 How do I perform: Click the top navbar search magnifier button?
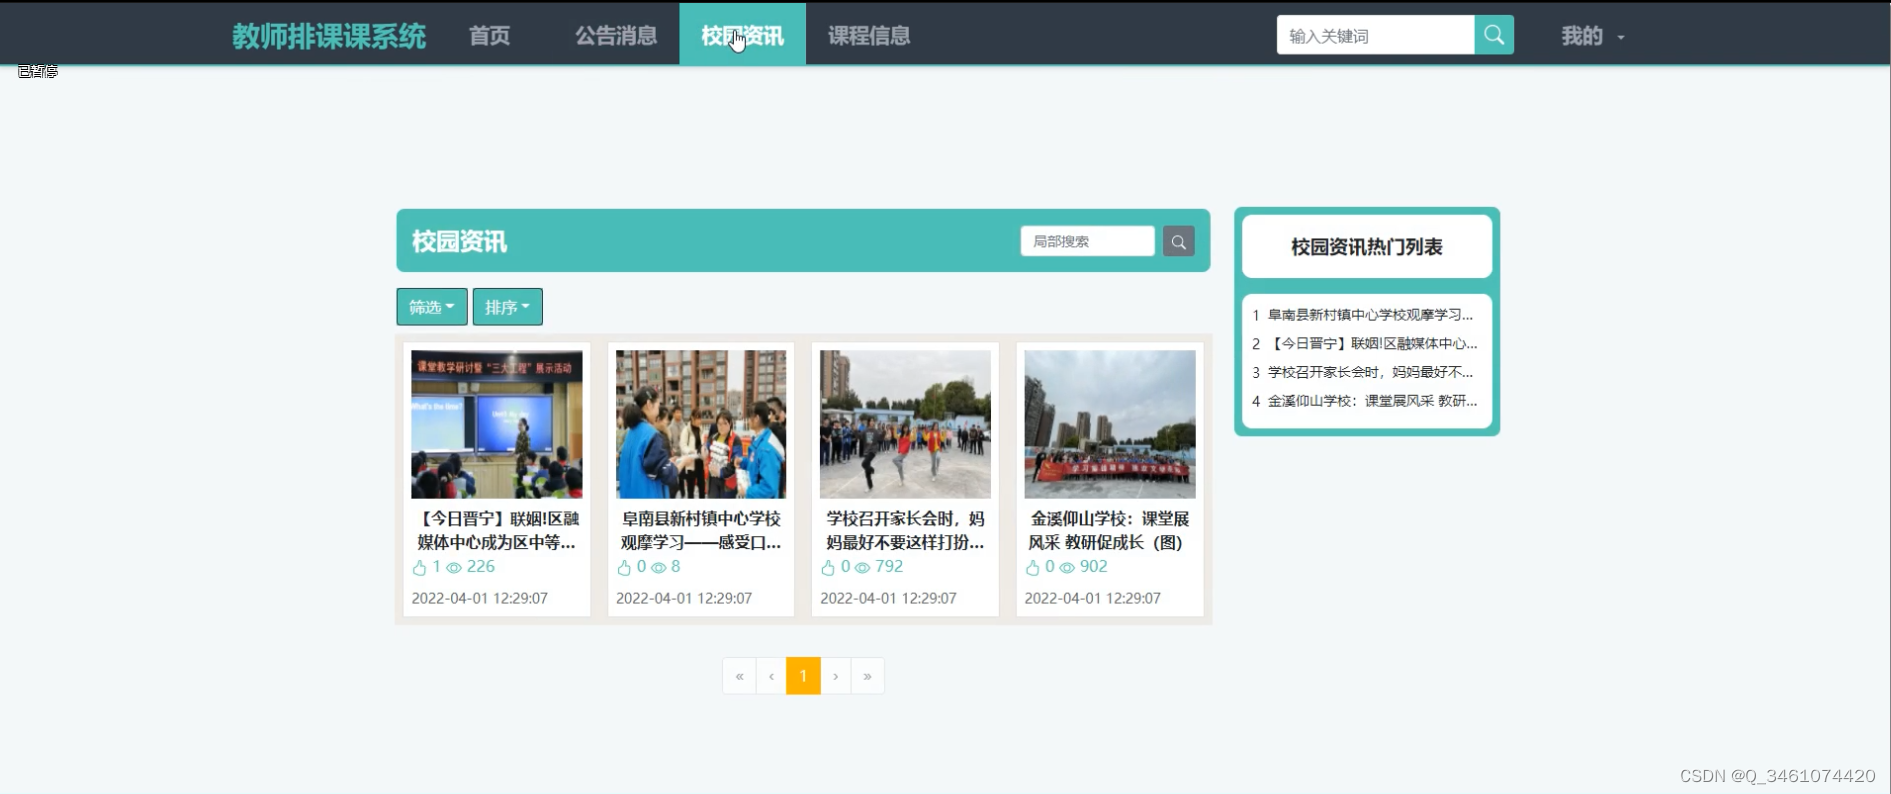(x=1493, y=35)
